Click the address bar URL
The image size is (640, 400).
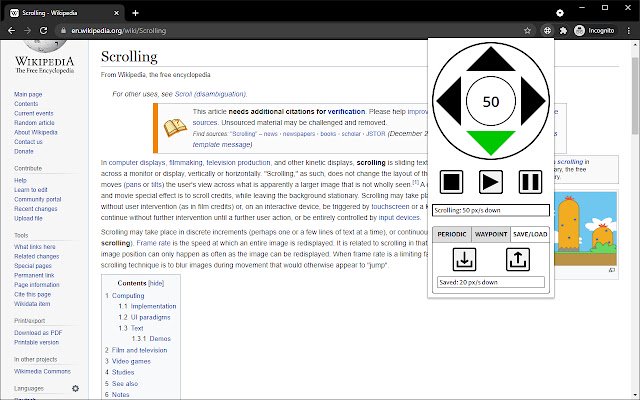pos(119,31)
